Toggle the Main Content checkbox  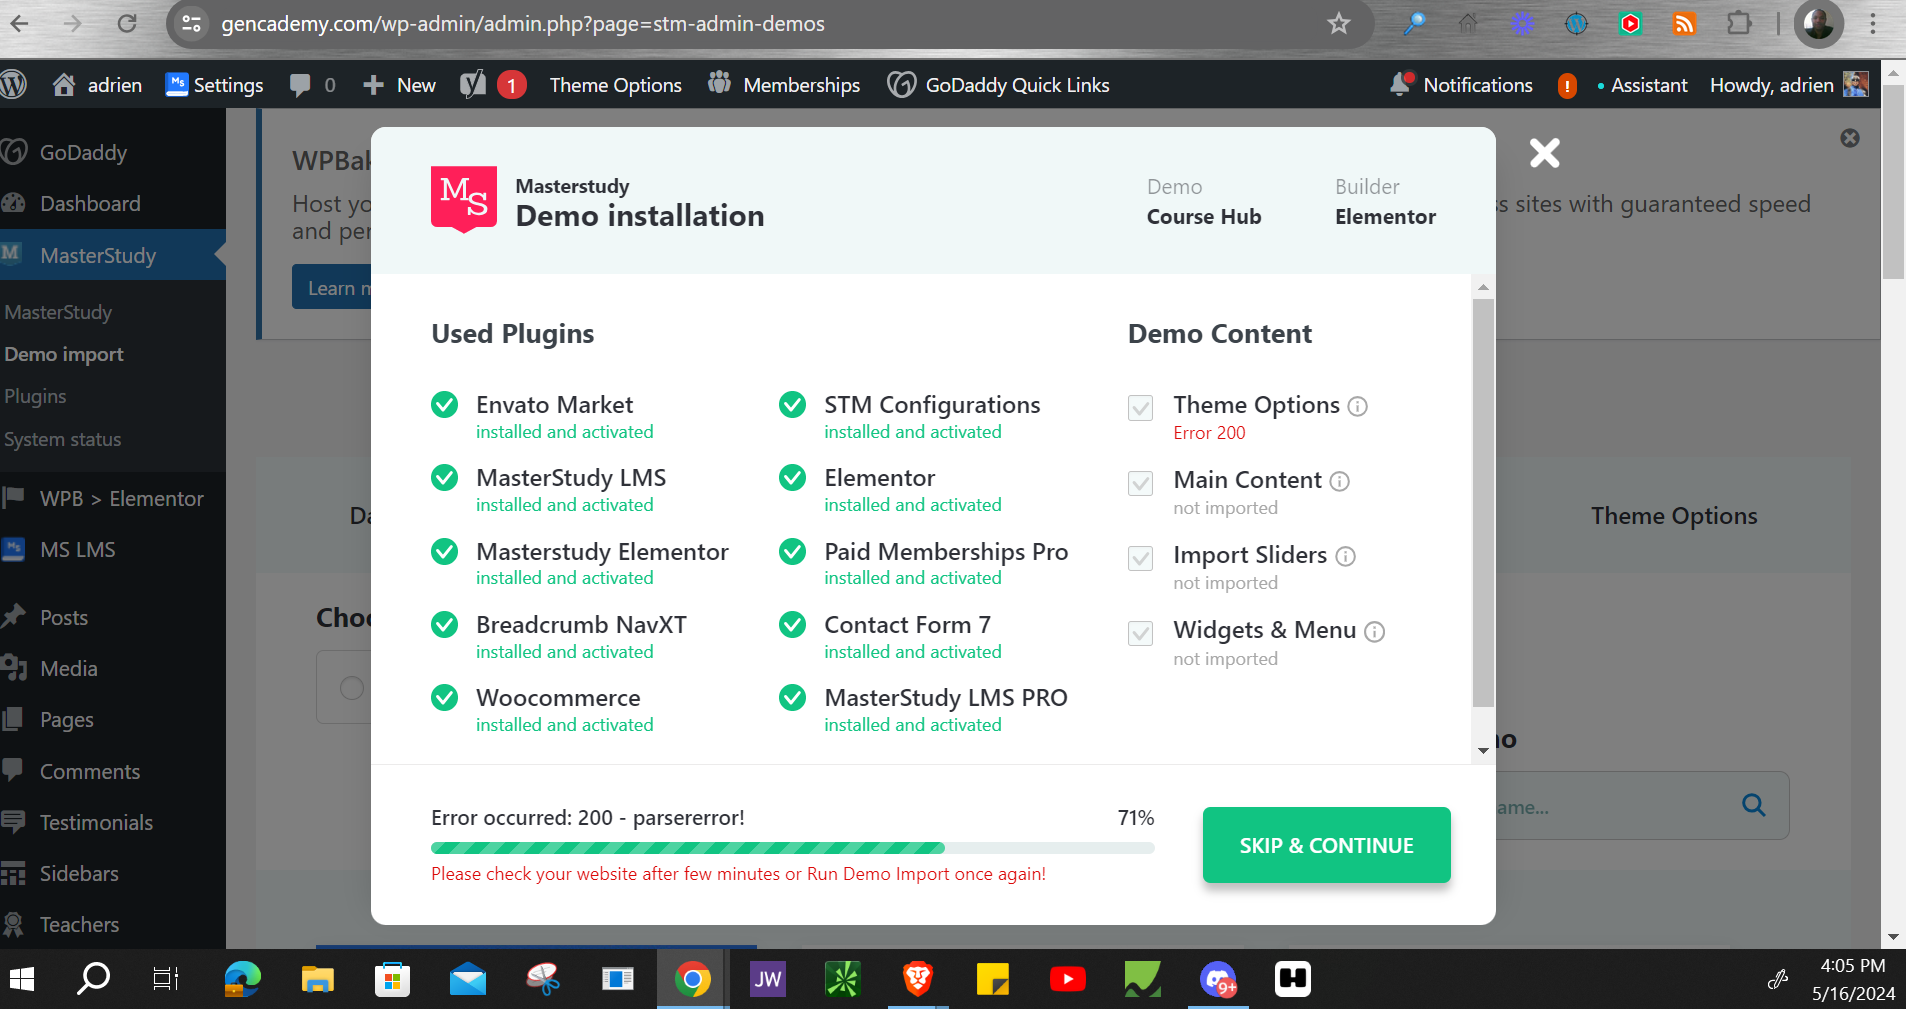[1140, 483]
